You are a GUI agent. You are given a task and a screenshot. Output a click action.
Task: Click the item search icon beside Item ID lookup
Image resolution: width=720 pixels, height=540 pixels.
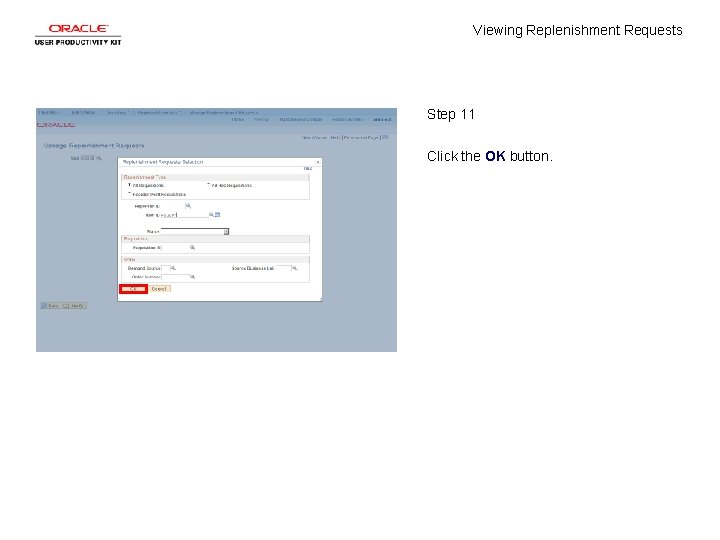pos(218,214)
